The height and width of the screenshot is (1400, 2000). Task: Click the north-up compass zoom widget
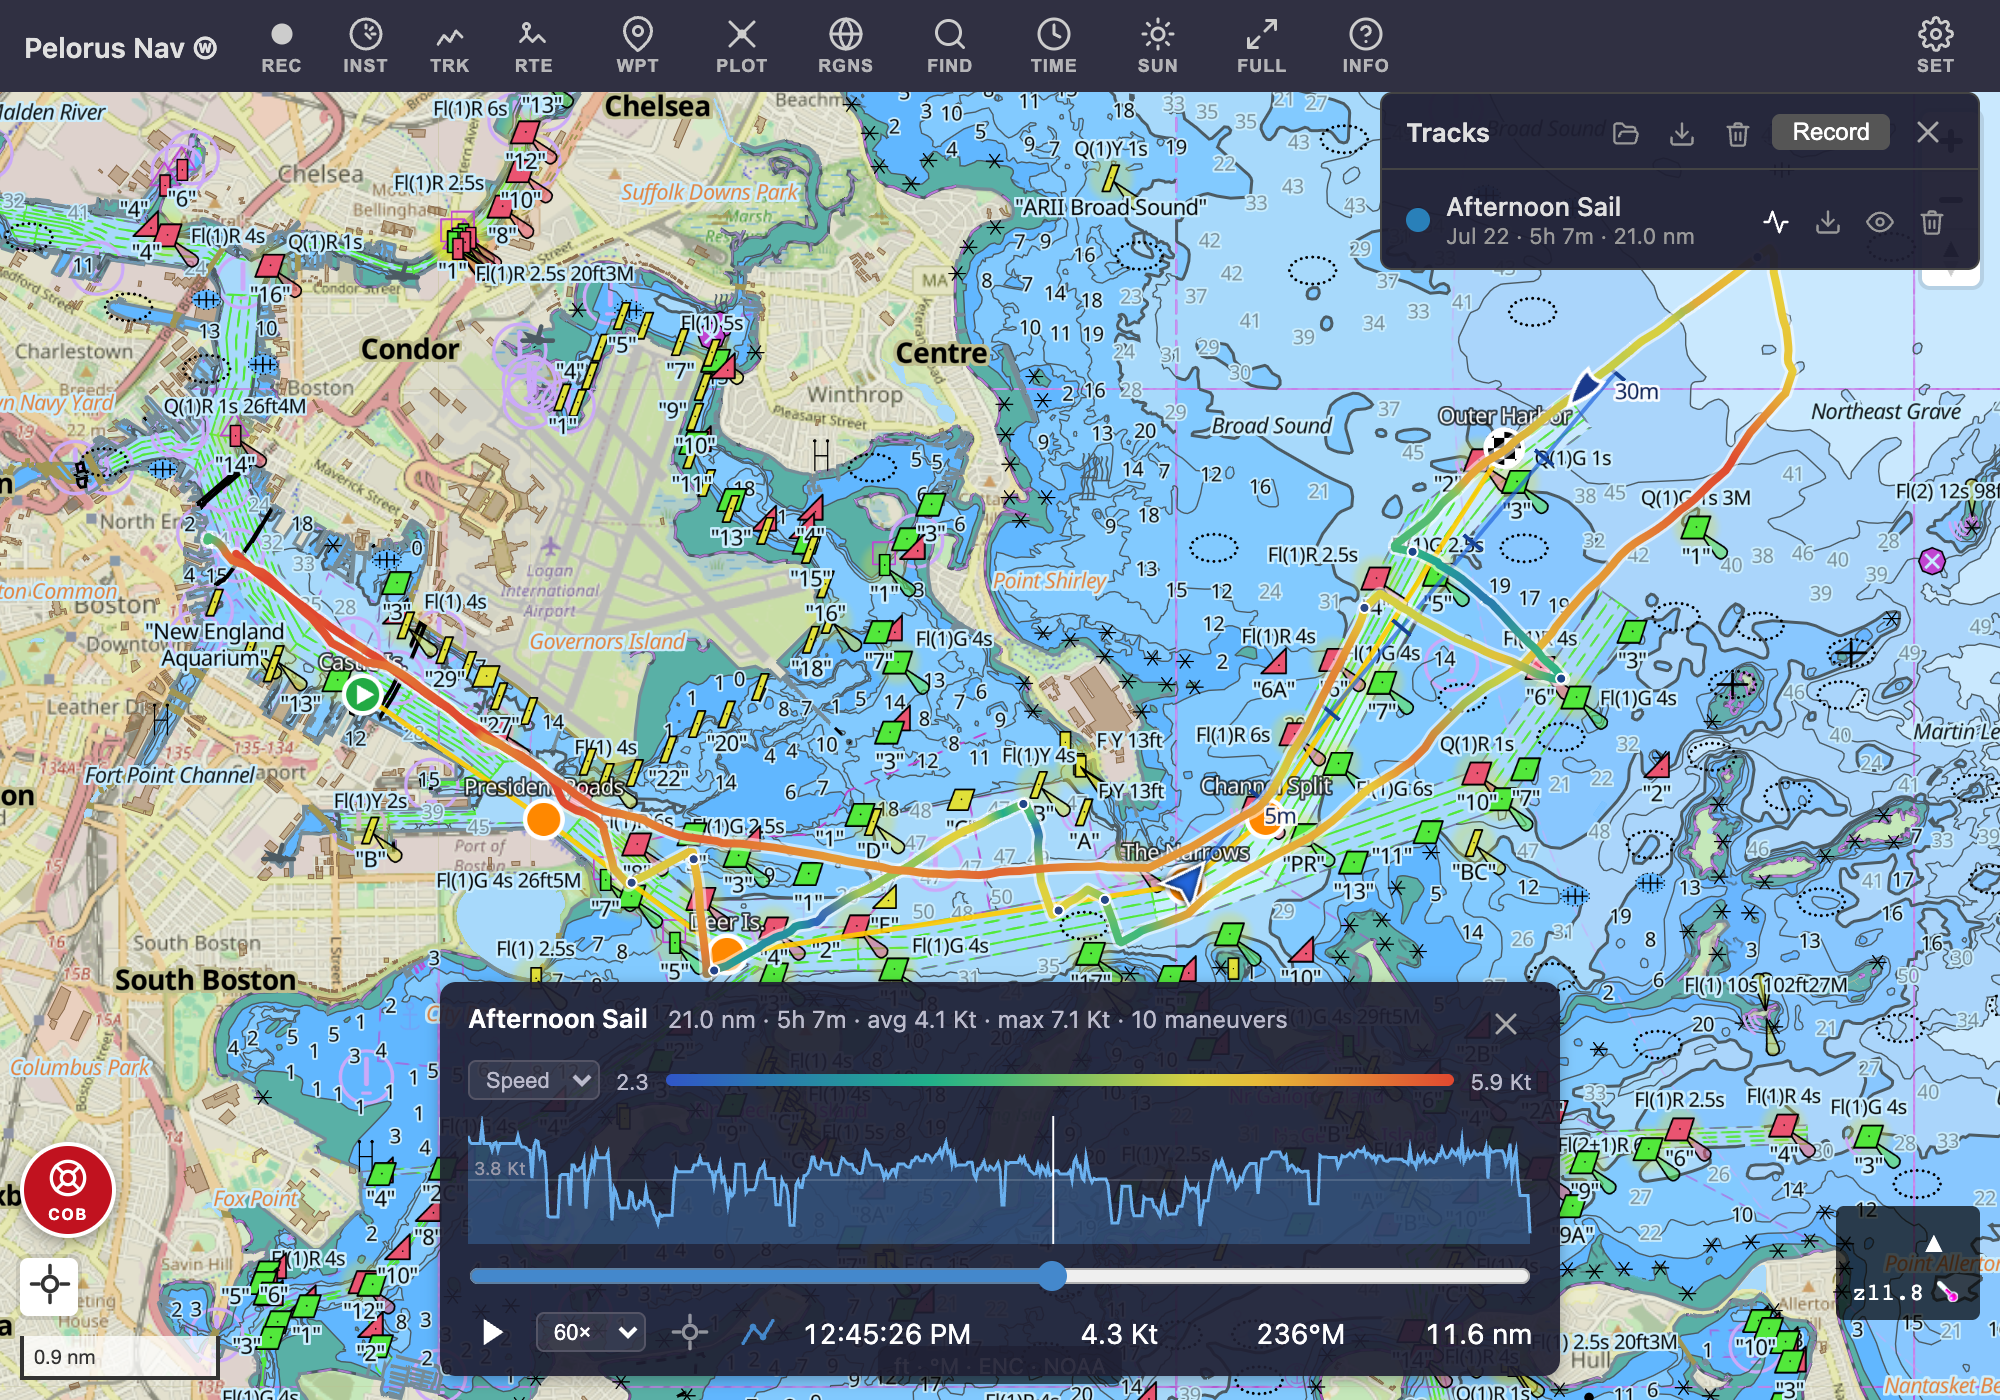pos(1907,1263)
